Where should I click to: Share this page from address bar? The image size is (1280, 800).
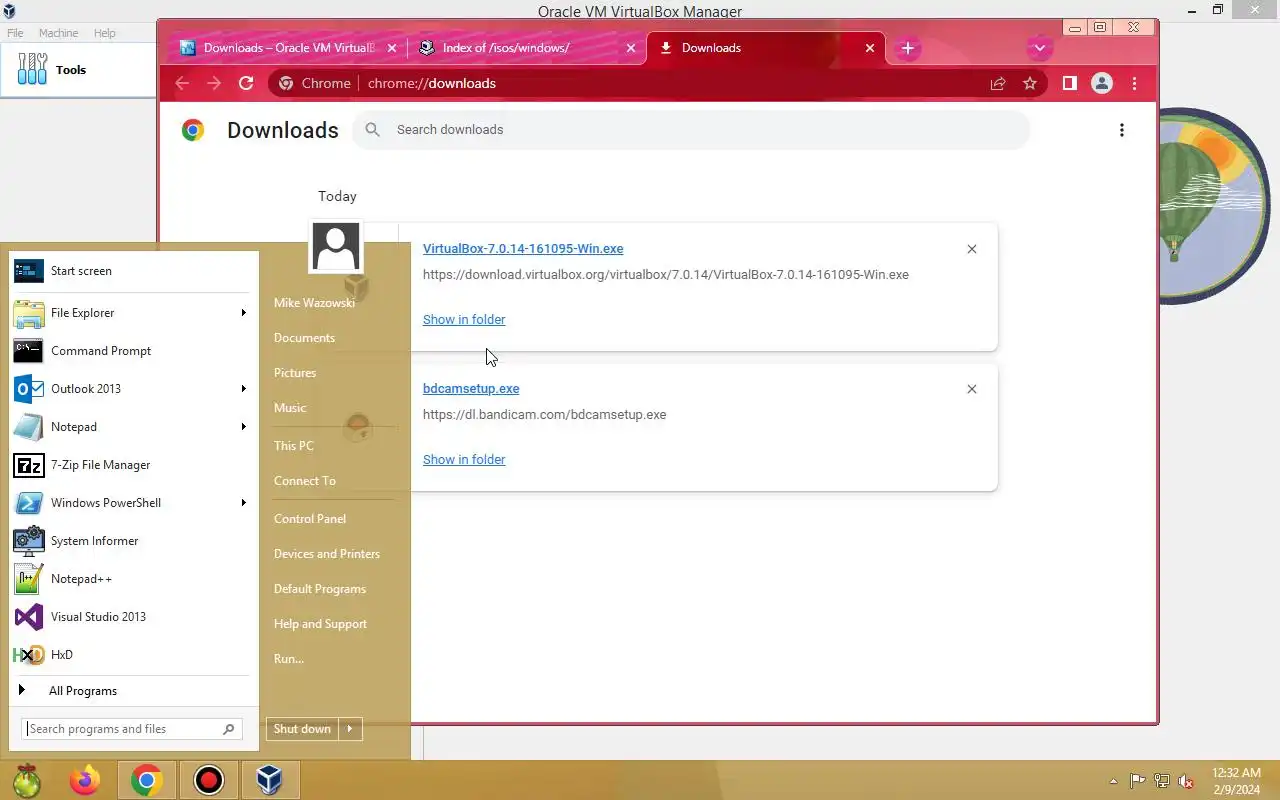998,84
